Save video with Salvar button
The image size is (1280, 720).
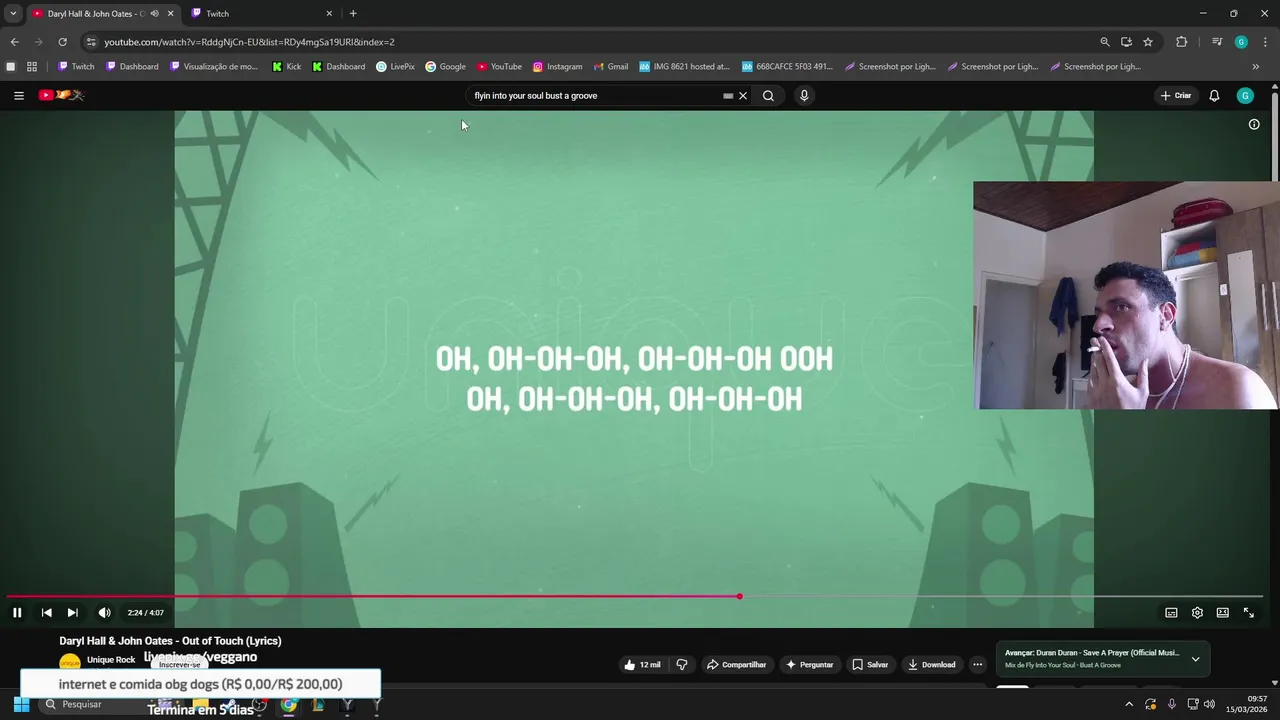[870, 665]
